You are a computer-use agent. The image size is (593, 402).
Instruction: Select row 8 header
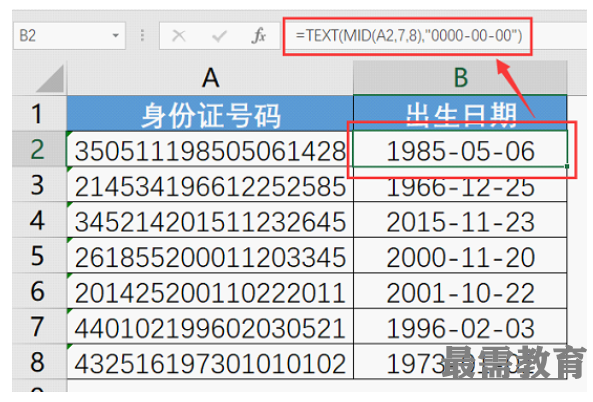point(39,362)
